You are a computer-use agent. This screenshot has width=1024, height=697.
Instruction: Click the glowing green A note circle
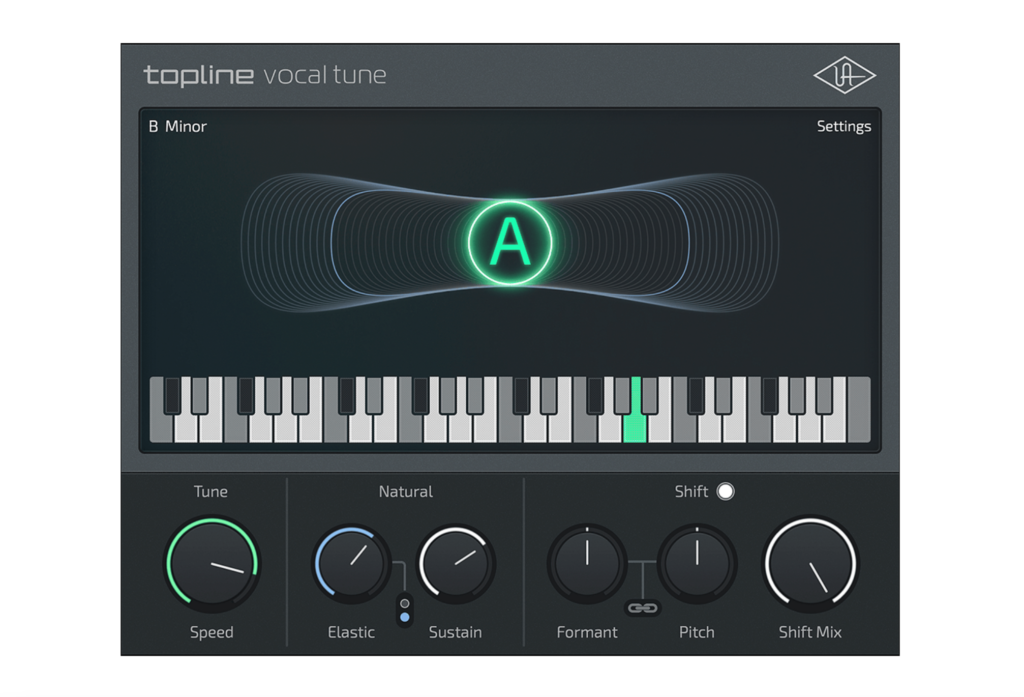click(x=510, y=243)
